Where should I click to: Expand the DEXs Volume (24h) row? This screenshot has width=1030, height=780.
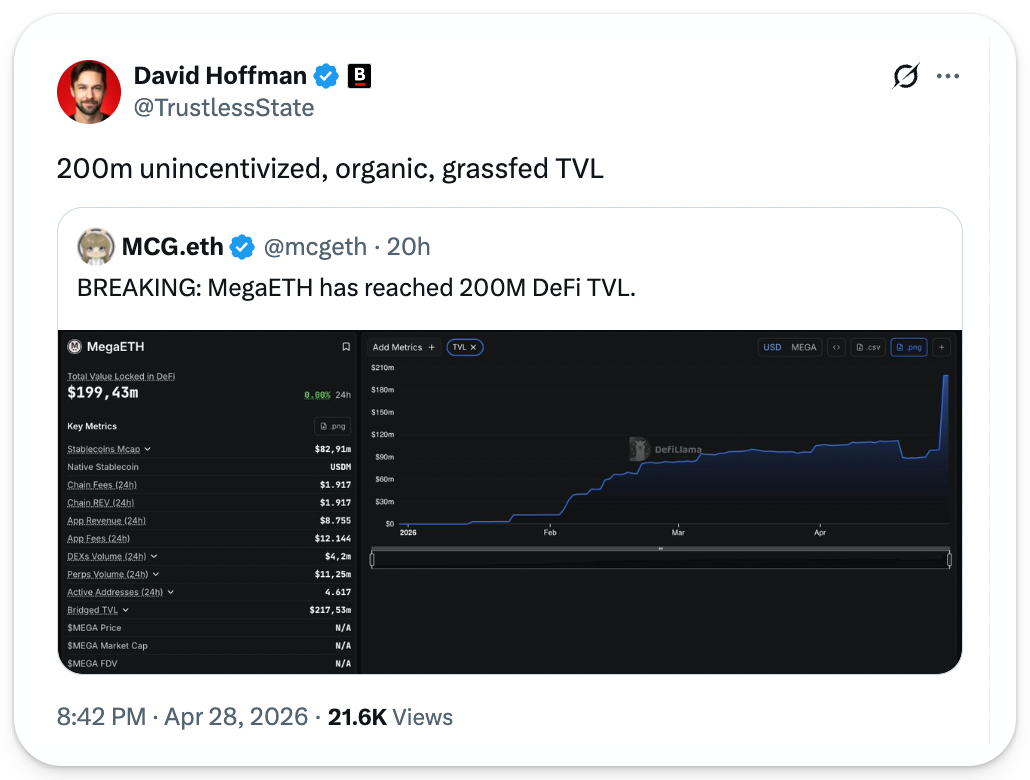pyautogui.click(x=154, y=556)
